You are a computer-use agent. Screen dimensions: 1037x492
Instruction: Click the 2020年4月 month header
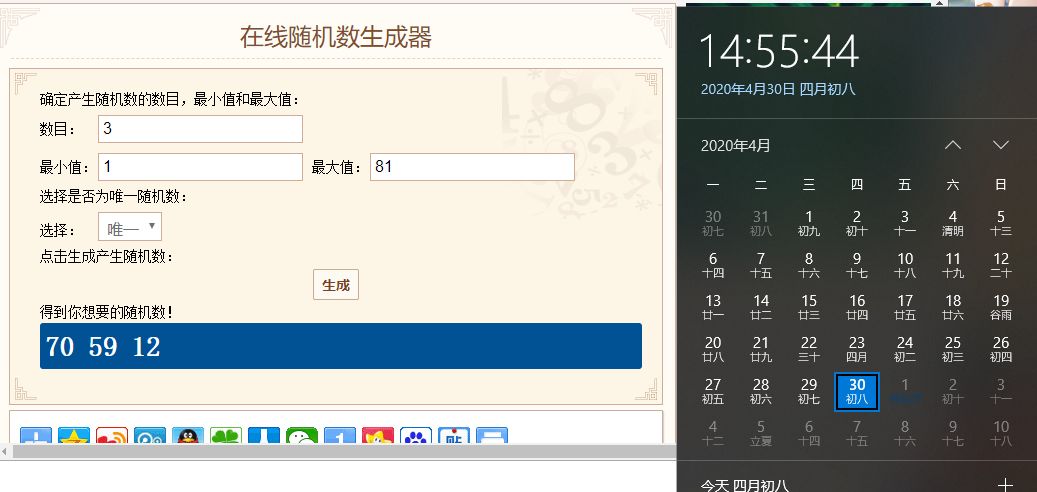[x=735, y=145]
